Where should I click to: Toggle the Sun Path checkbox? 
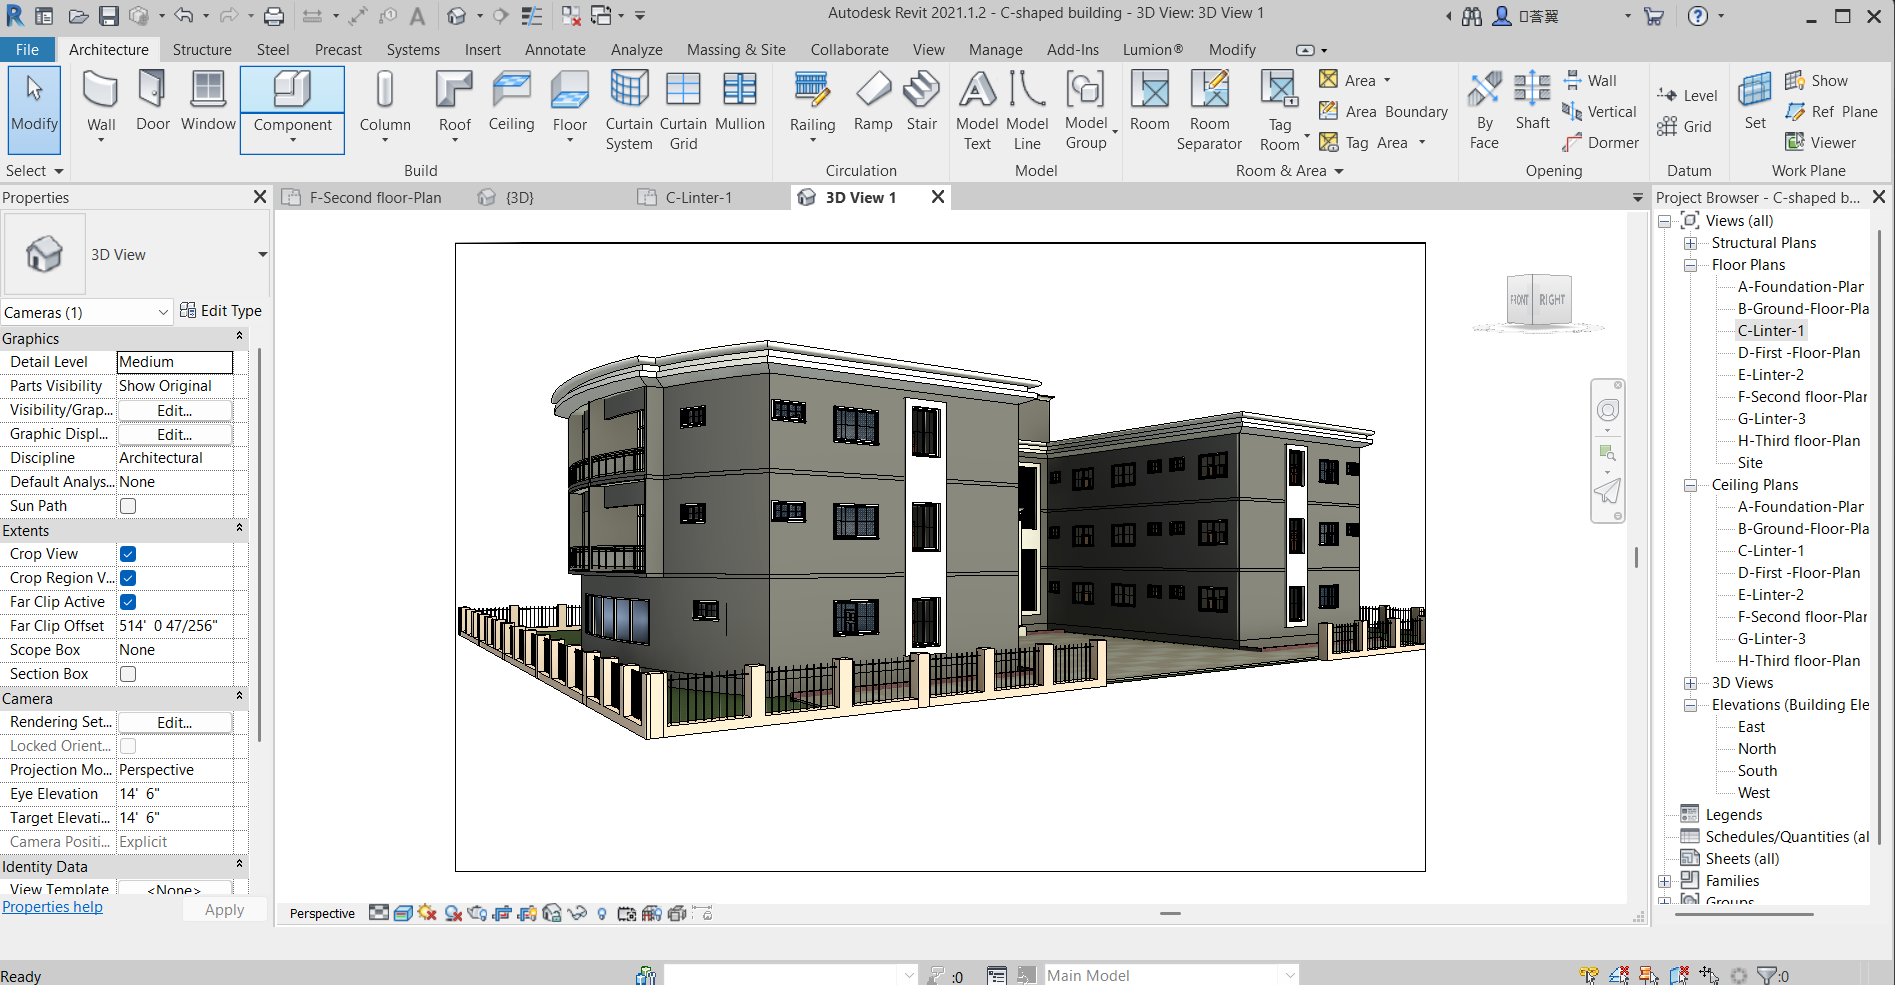pos(128,506)
